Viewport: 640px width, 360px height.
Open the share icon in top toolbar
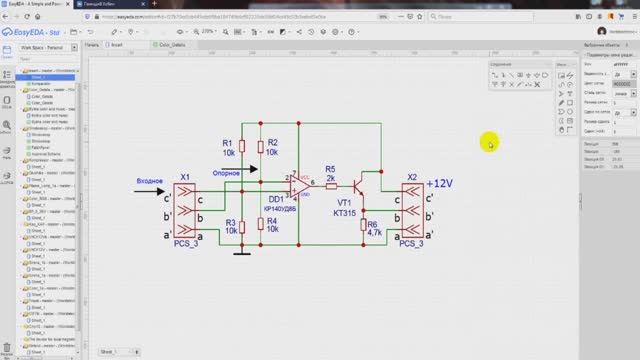pyautogui.click(x=299, y=32)
